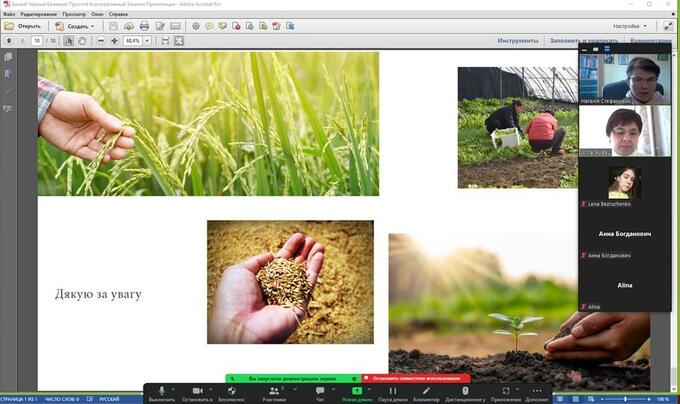Open the Файл menu

9,16
